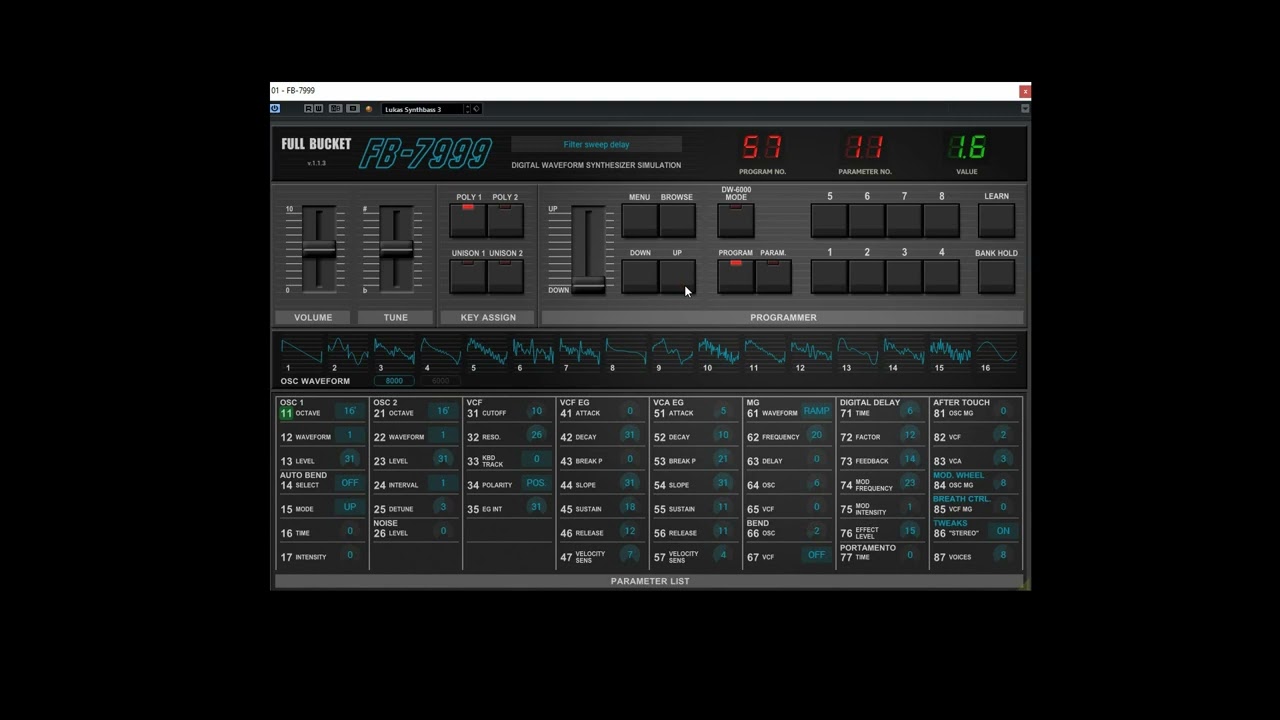The width and height of the screenshot is (1280, 720).
Task: Switch waveform set to 6000
Action: [440, 381]
